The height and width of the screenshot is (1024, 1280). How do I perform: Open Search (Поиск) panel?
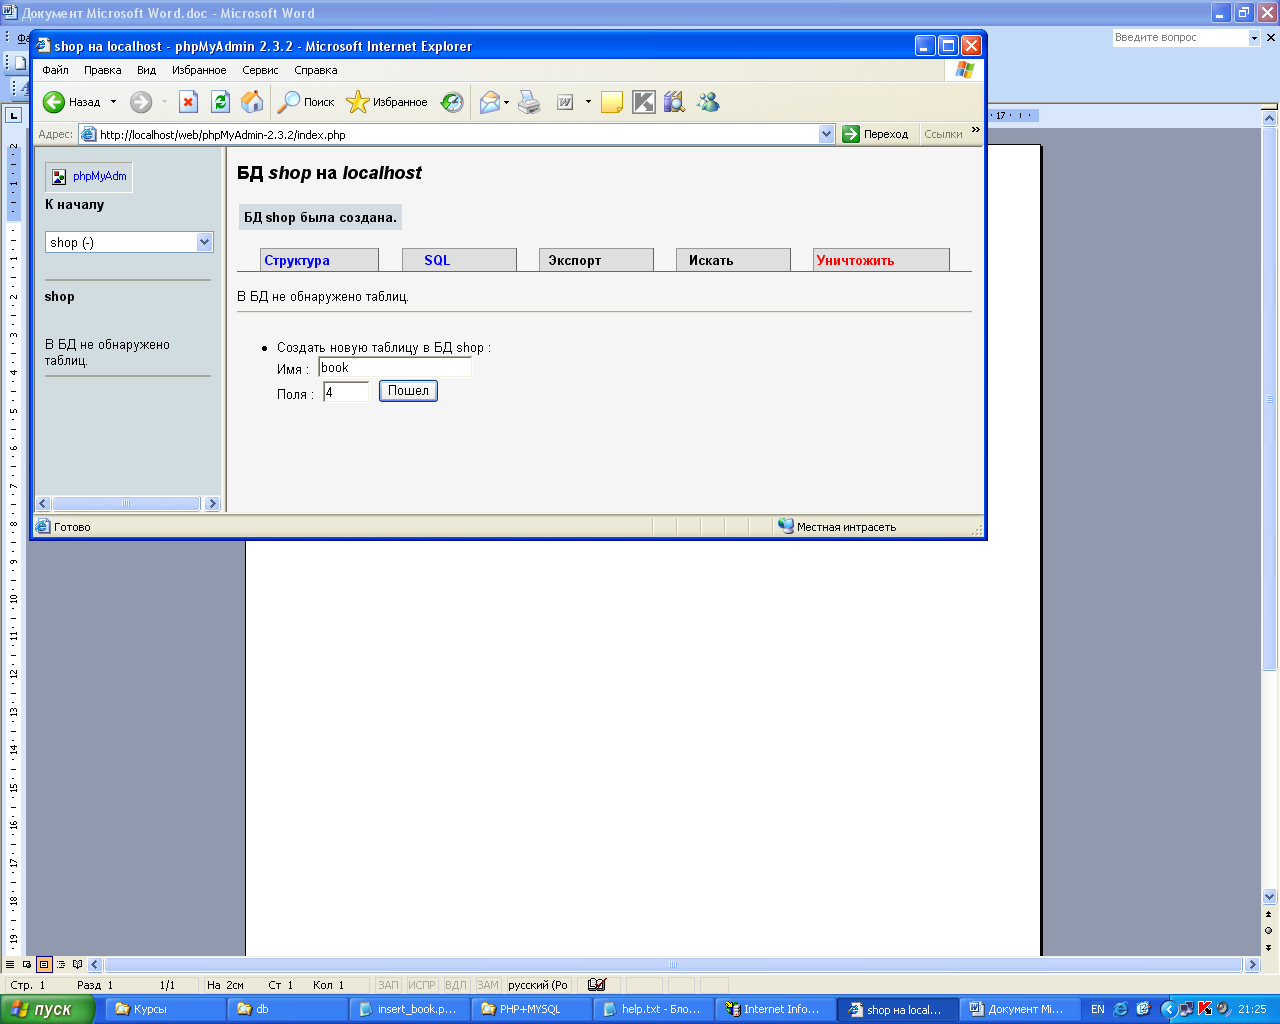[x=306, y=102]
